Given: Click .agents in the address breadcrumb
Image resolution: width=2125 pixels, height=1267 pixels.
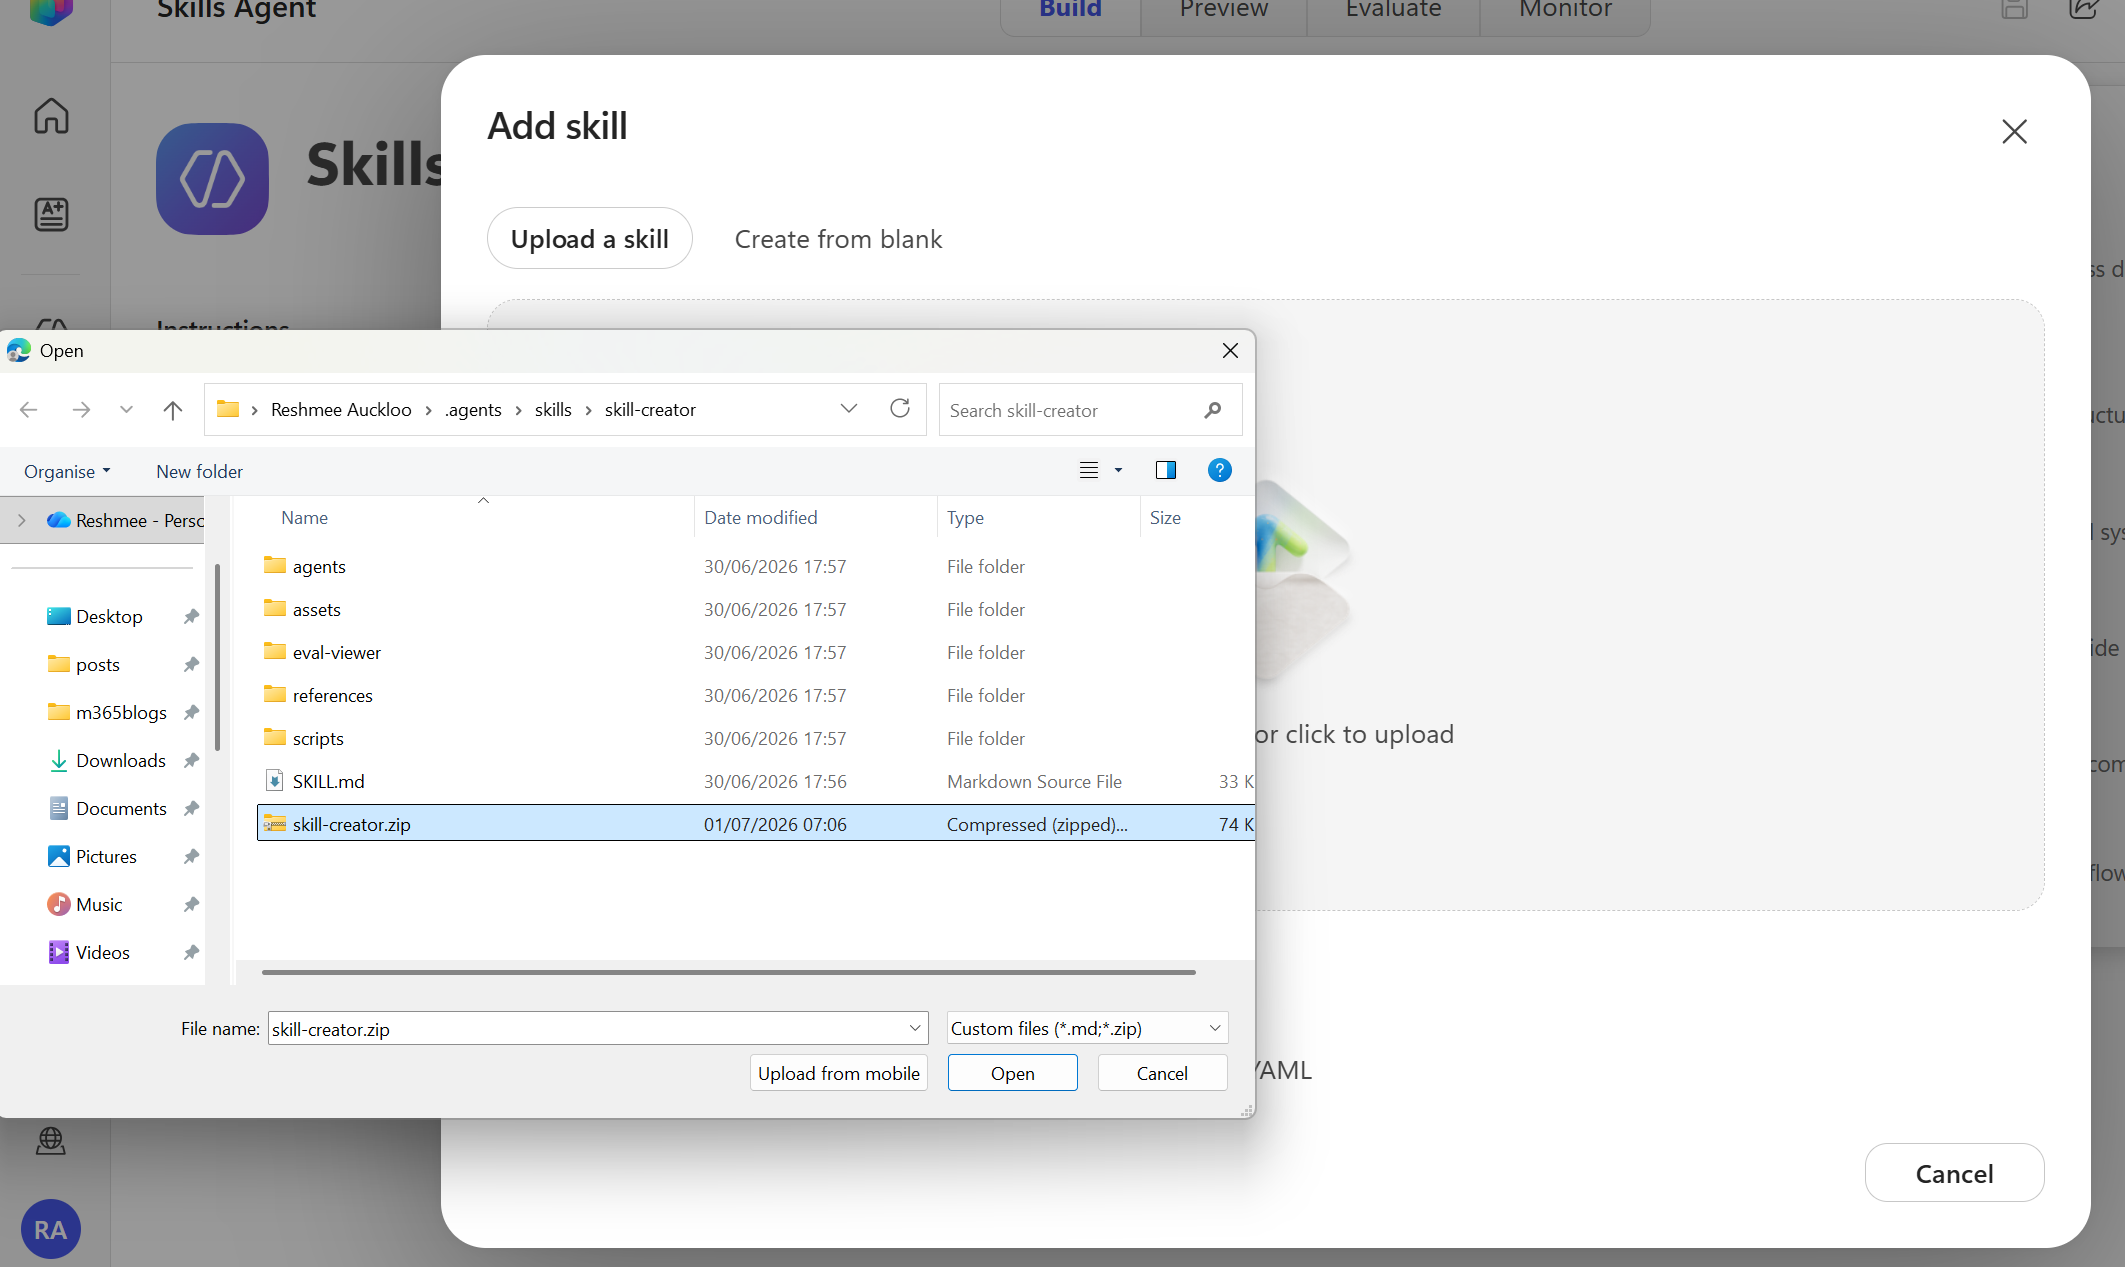Looking at the screenshot, I should pos(473,409).
